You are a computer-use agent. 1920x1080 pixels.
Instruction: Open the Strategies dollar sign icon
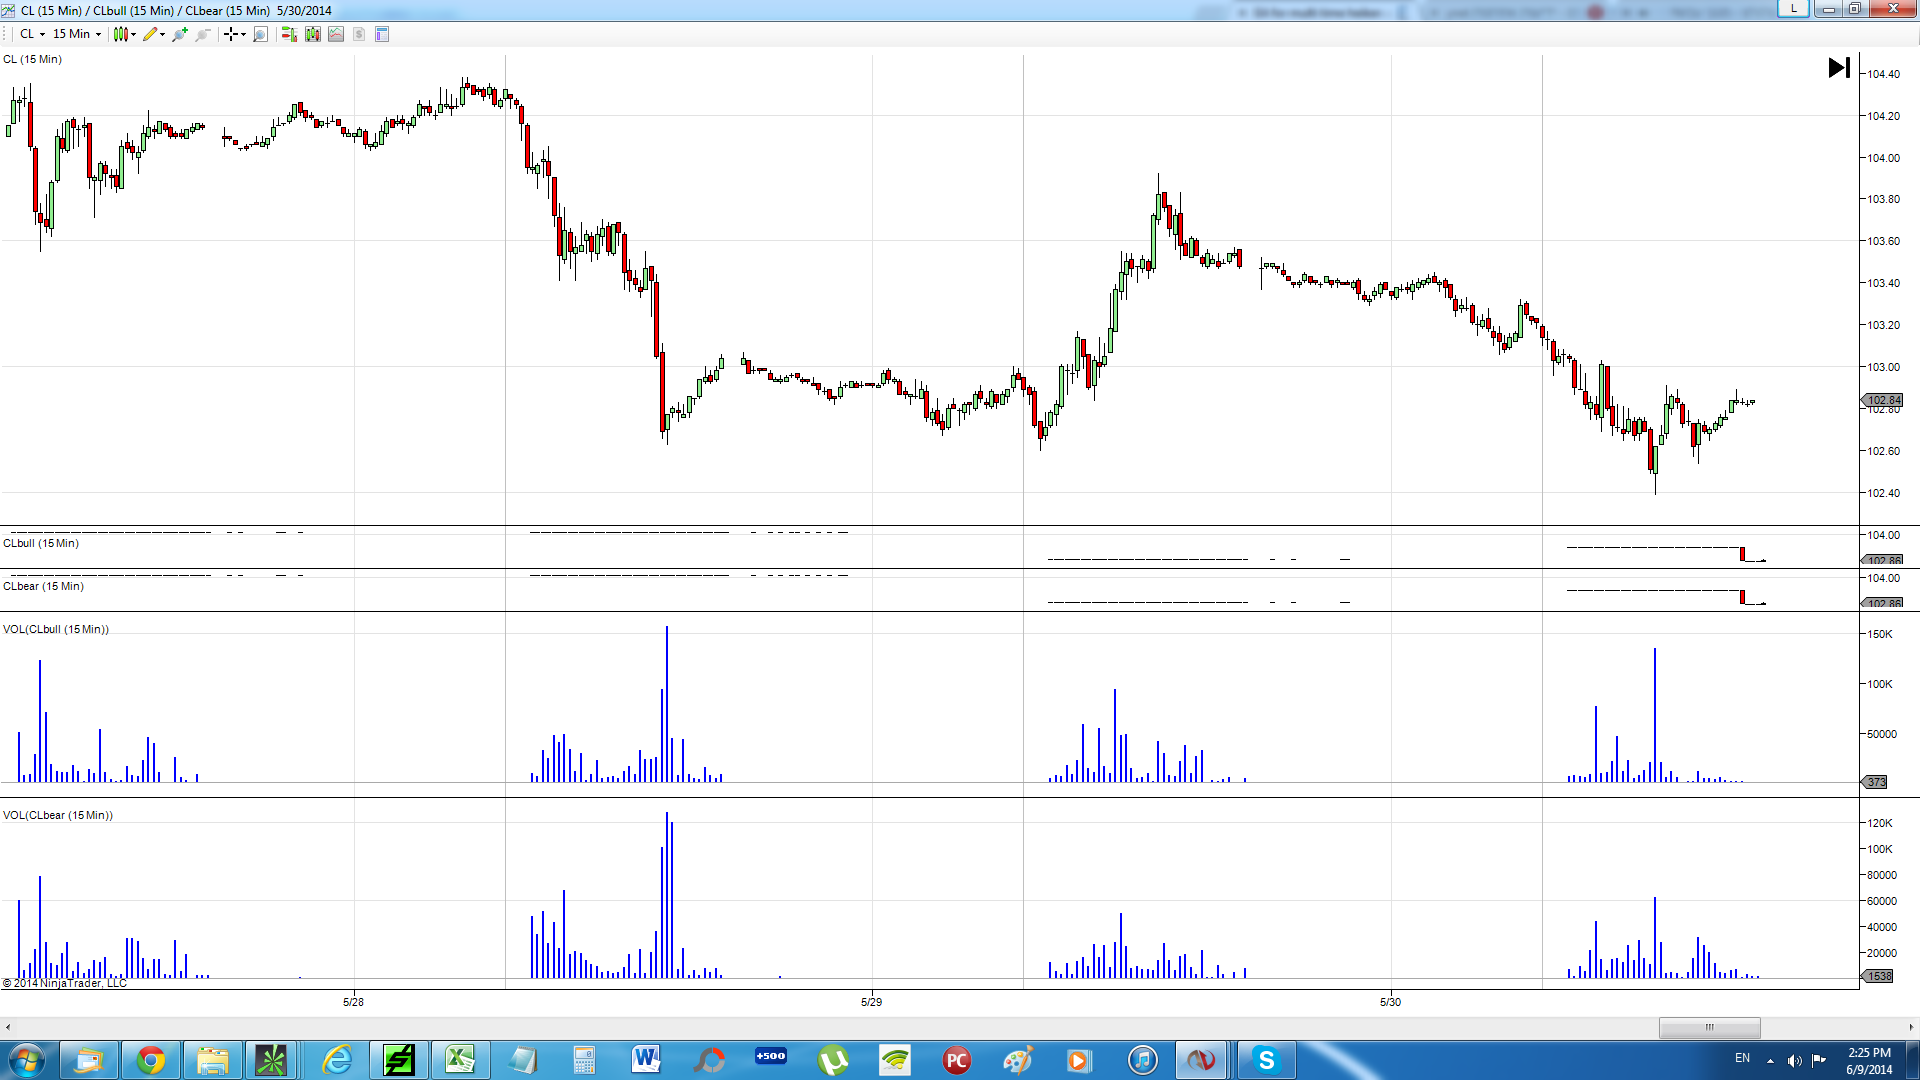tap(359, 34)
